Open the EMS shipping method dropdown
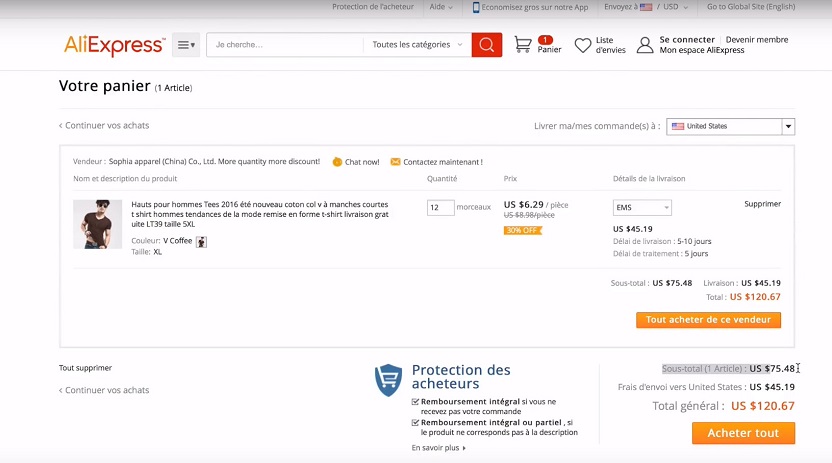 (642, 208)
